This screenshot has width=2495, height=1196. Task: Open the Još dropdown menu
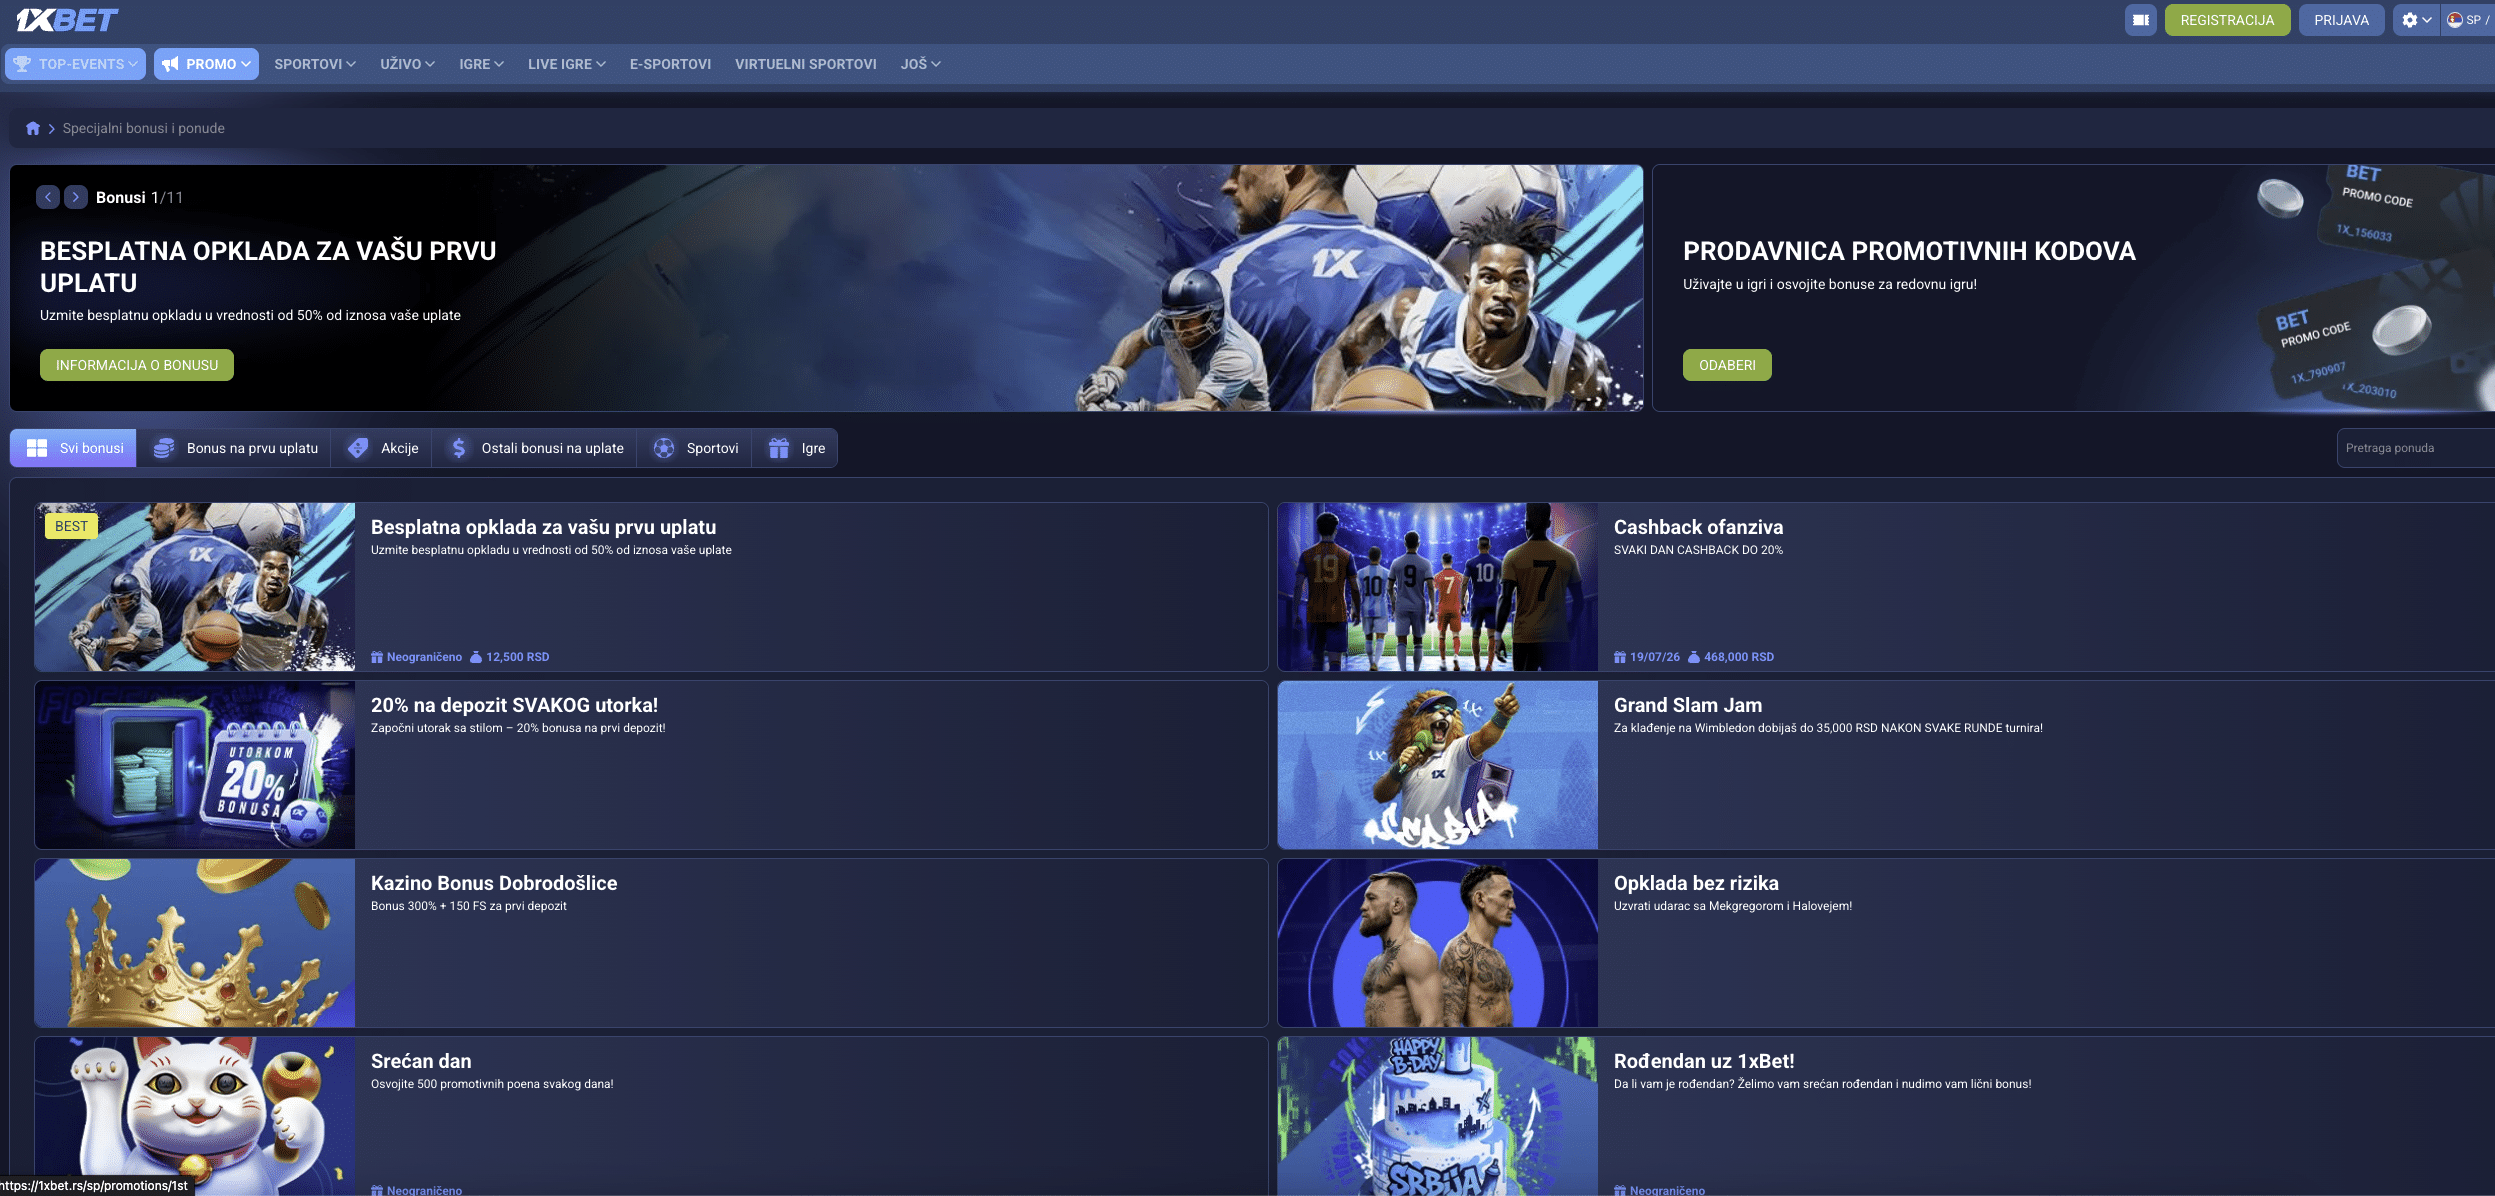coord(920,64)
